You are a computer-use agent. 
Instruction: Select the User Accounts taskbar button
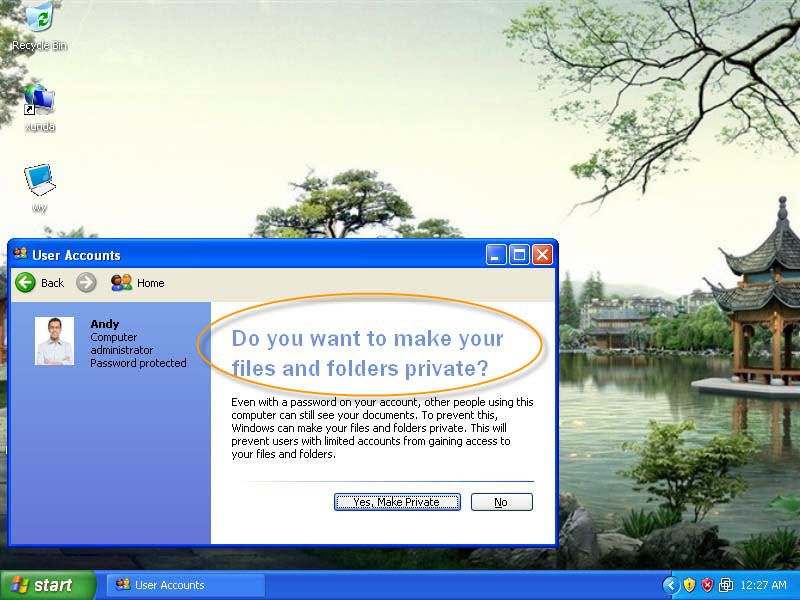[x=186, y=585]
